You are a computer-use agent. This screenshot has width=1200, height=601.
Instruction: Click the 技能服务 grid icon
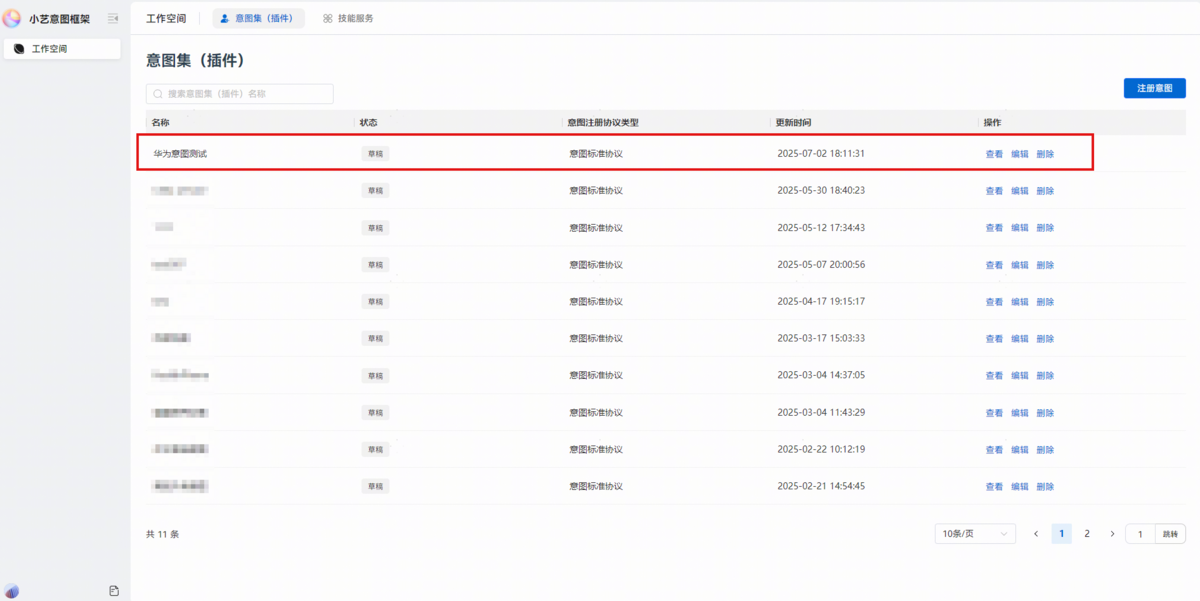(328, 18)
